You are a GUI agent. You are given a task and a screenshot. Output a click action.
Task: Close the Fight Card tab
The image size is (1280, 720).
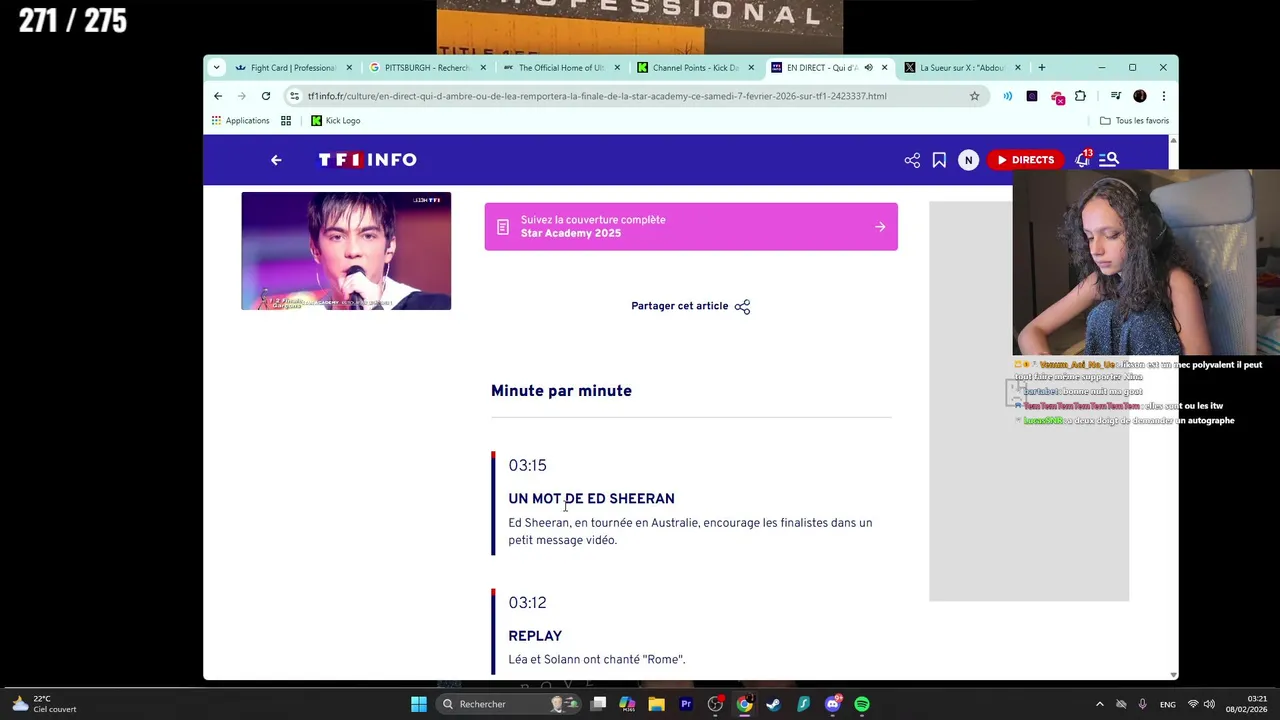349,68
